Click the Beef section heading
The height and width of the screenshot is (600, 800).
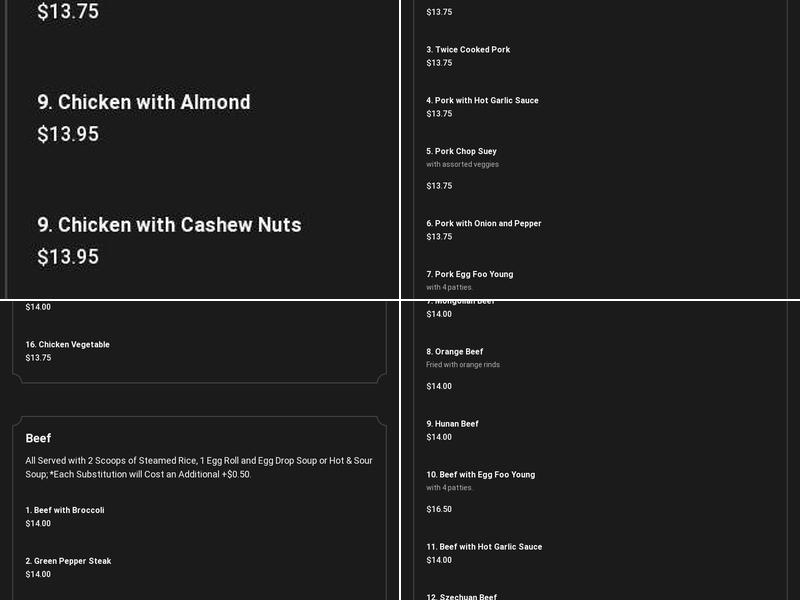coord(38,438)
